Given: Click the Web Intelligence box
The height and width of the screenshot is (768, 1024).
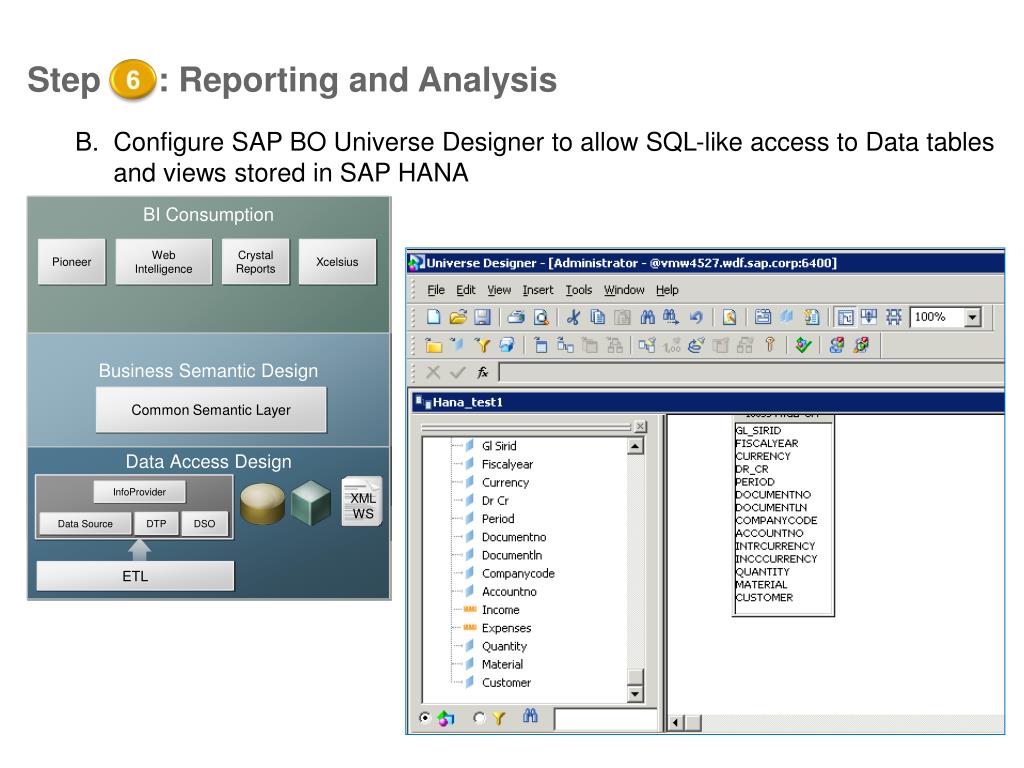Looking at the screenshot, I should [163, 262].
